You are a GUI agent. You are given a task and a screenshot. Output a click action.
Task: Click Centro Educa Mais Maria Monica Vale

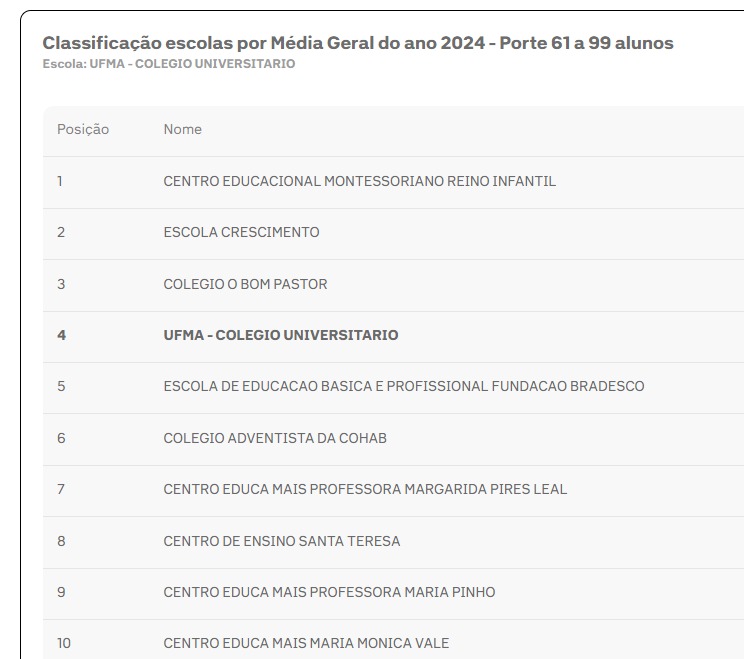(306, 643)
